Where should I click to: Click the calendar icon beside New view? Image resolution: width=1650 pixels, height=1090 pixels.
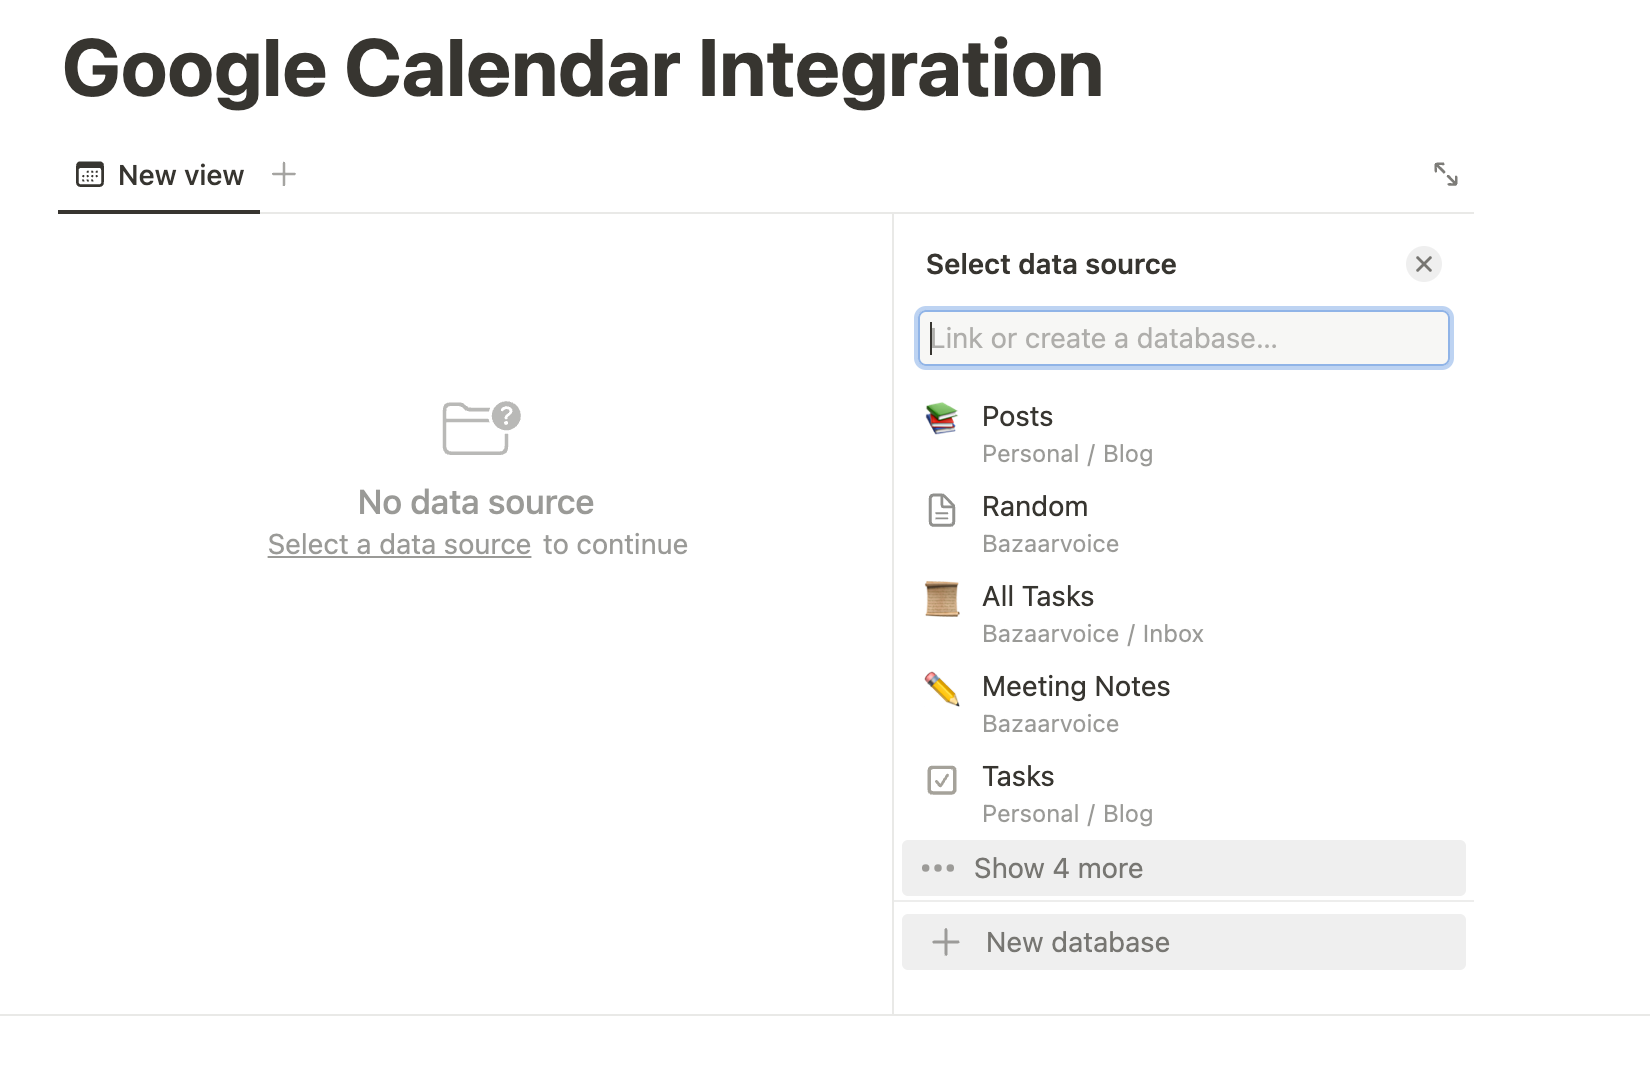click(90, 175)
